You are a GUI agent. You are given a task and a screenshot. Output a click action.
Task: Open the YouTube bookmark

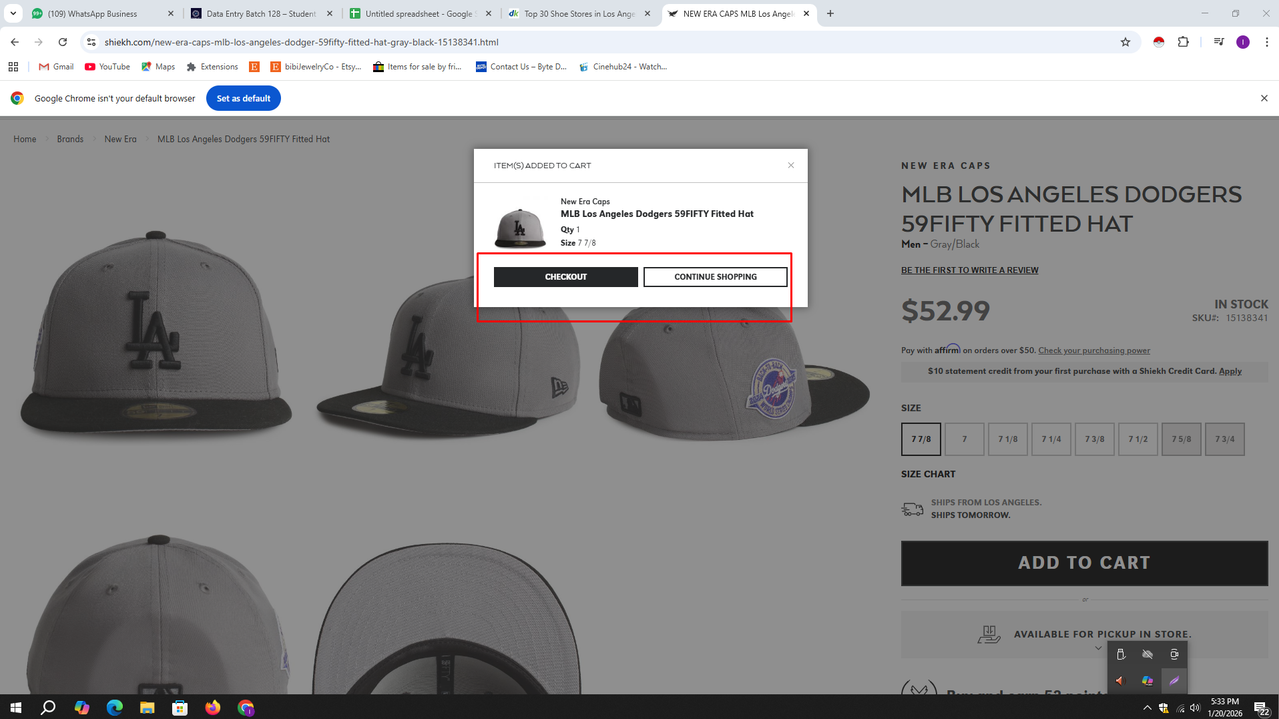(107, 67)
